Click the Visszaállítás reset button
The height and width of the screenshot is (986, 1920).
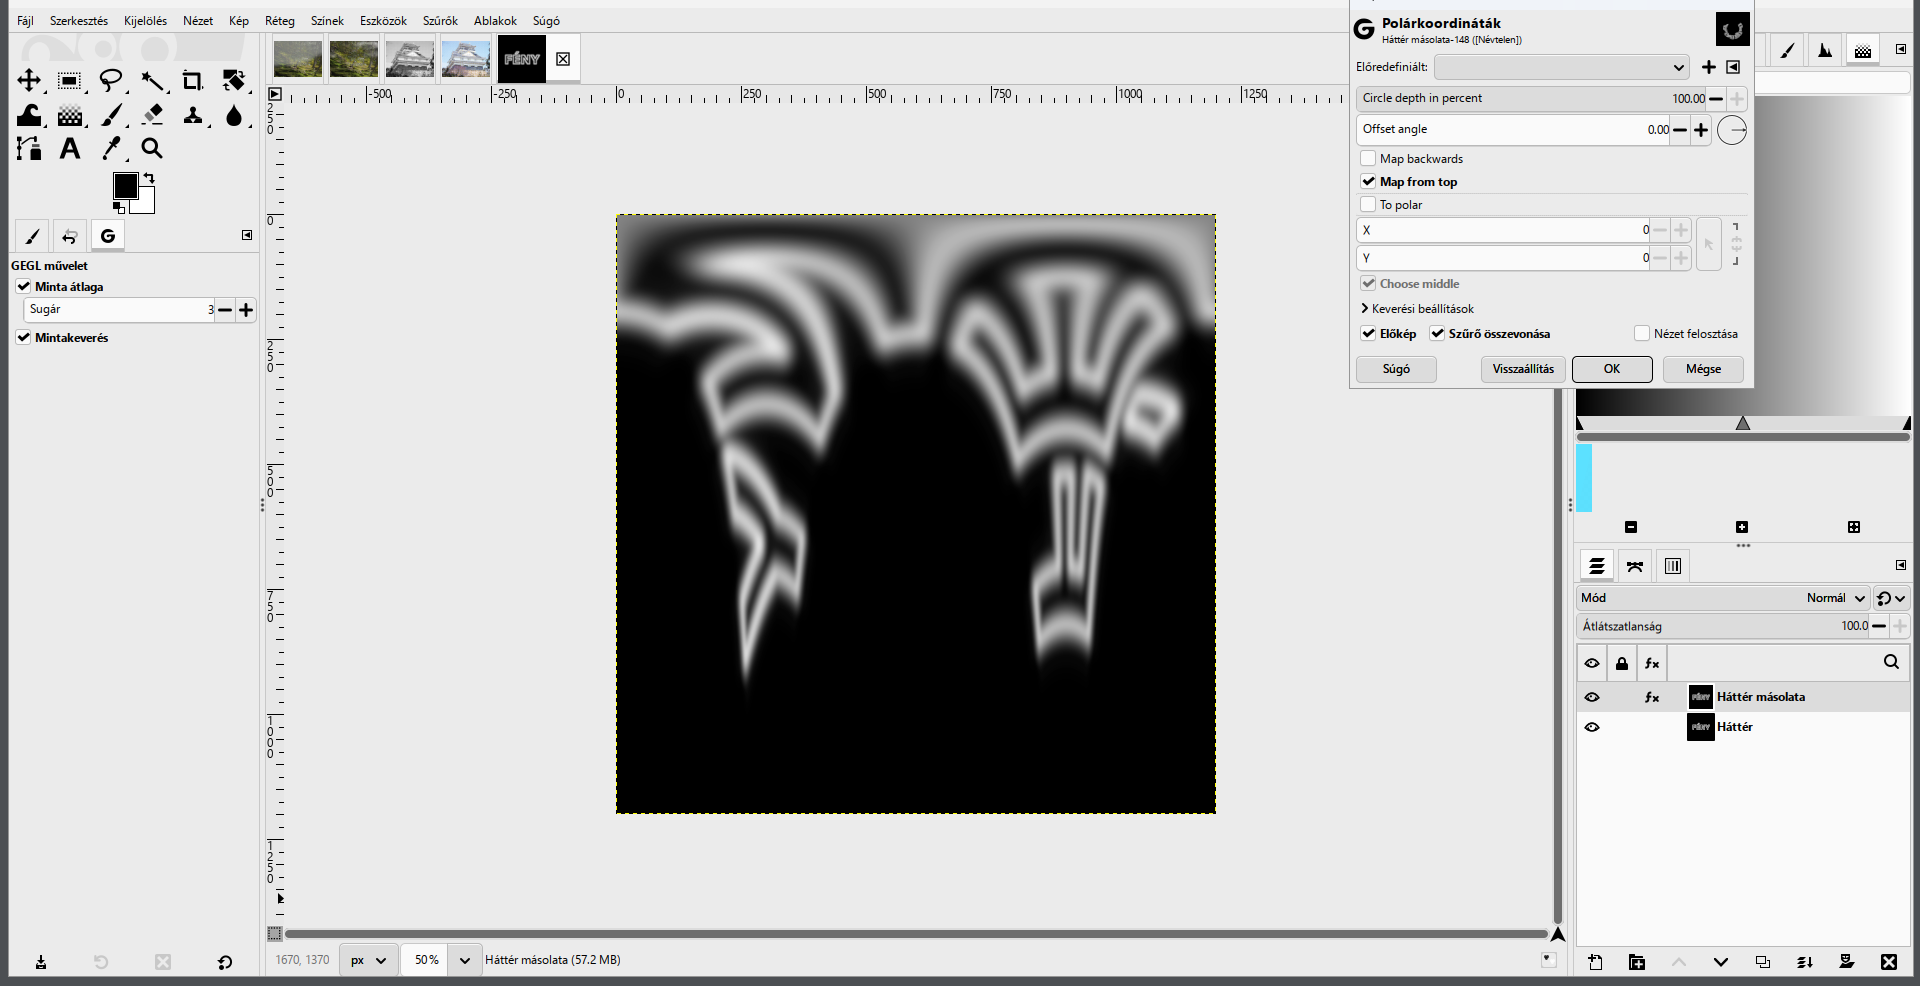(x=1523, y=369)
